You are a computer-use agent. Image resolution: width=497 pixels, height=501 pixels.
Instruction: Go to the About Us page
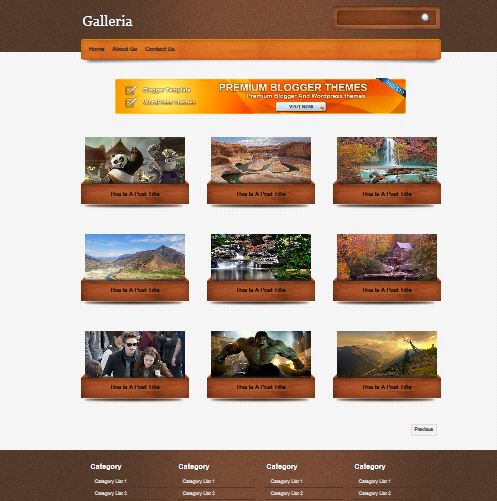(125, 49)
